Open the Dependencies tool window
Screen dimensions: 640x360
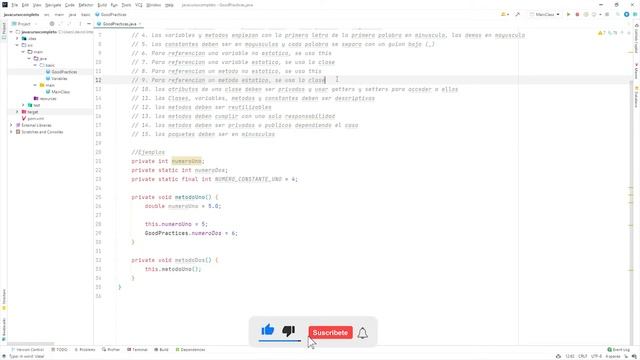click(x=190, y=350)
